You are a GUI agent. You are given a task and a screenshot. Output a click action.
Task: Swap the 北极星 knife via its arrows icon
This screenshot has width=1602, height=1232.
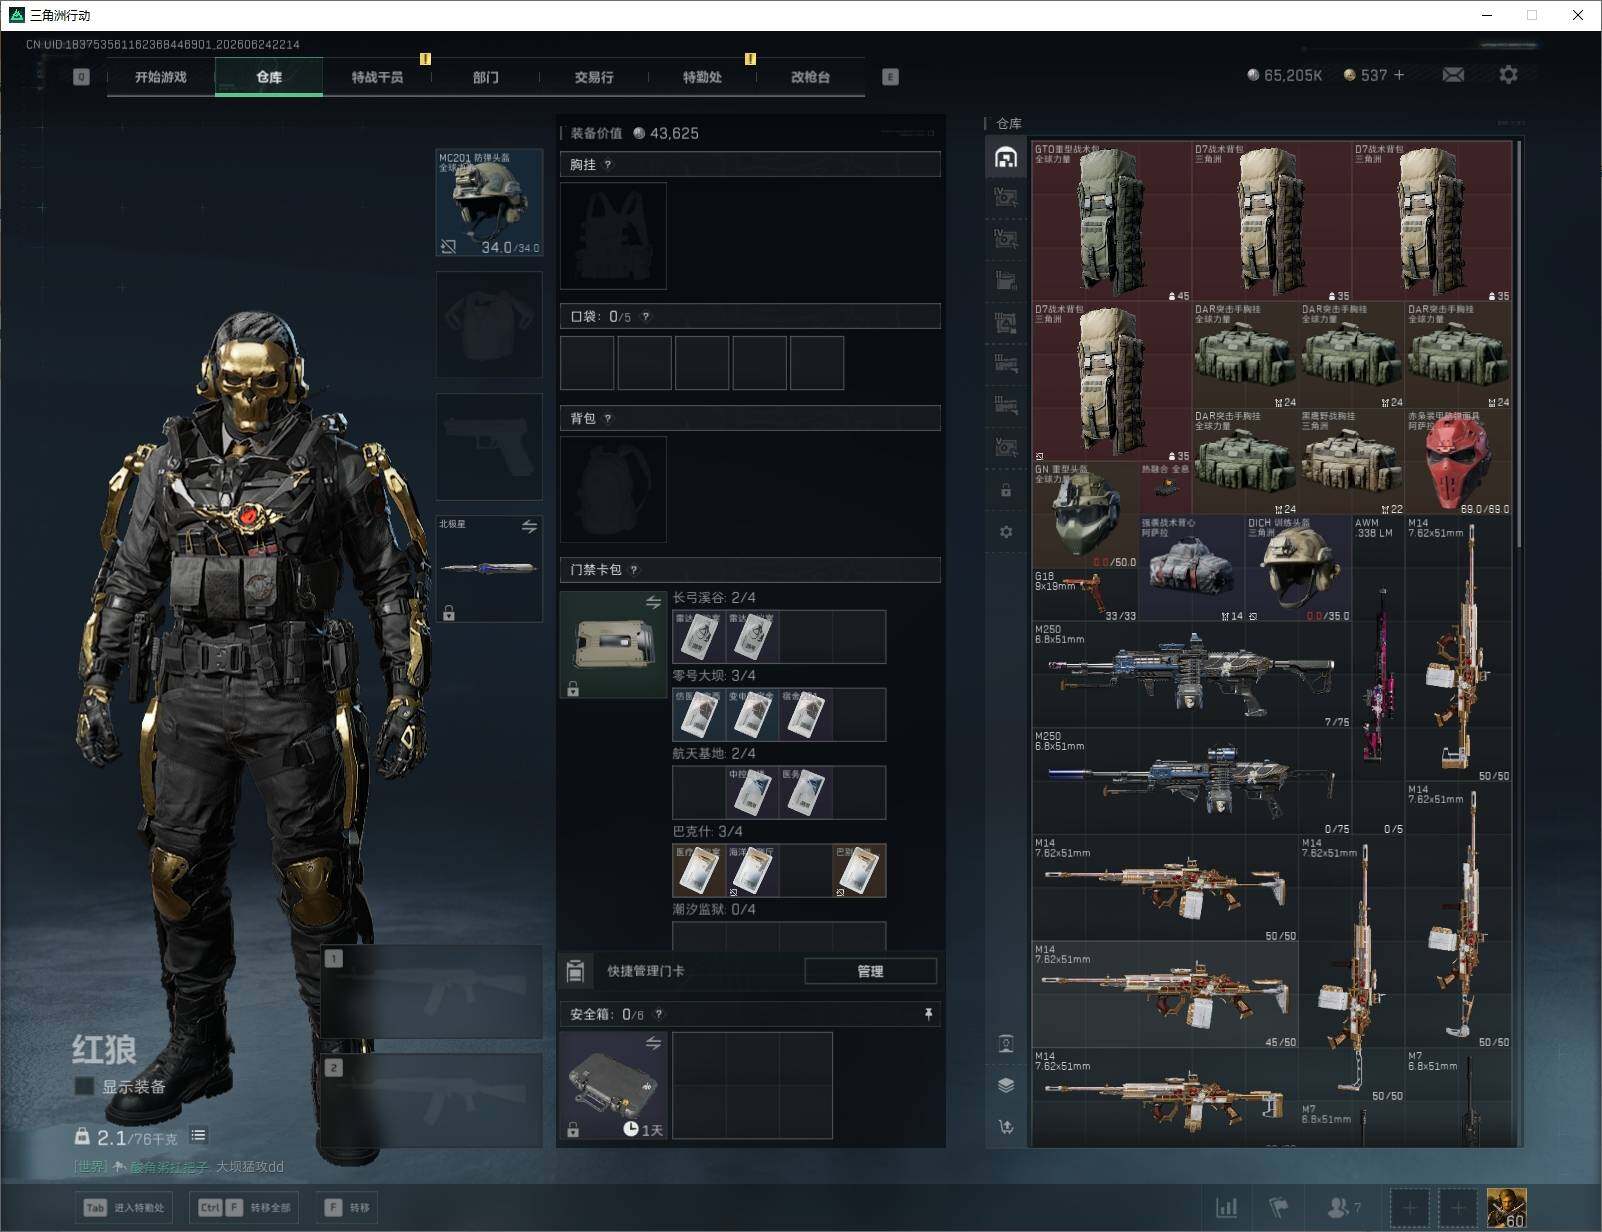[529, 527]
